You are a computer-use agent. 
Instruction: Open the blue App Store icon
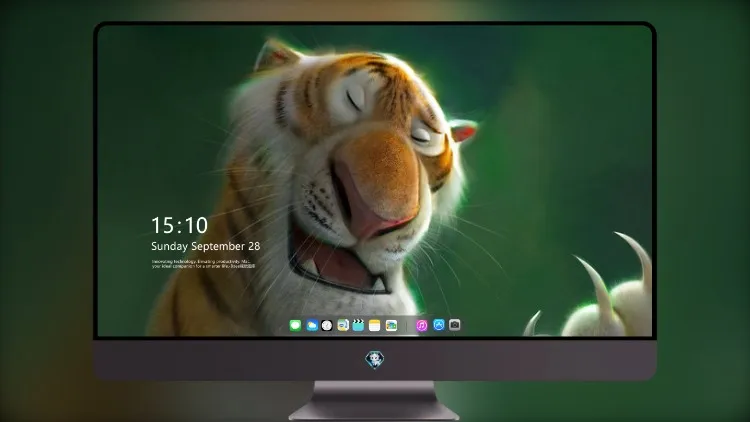[439, 325]
